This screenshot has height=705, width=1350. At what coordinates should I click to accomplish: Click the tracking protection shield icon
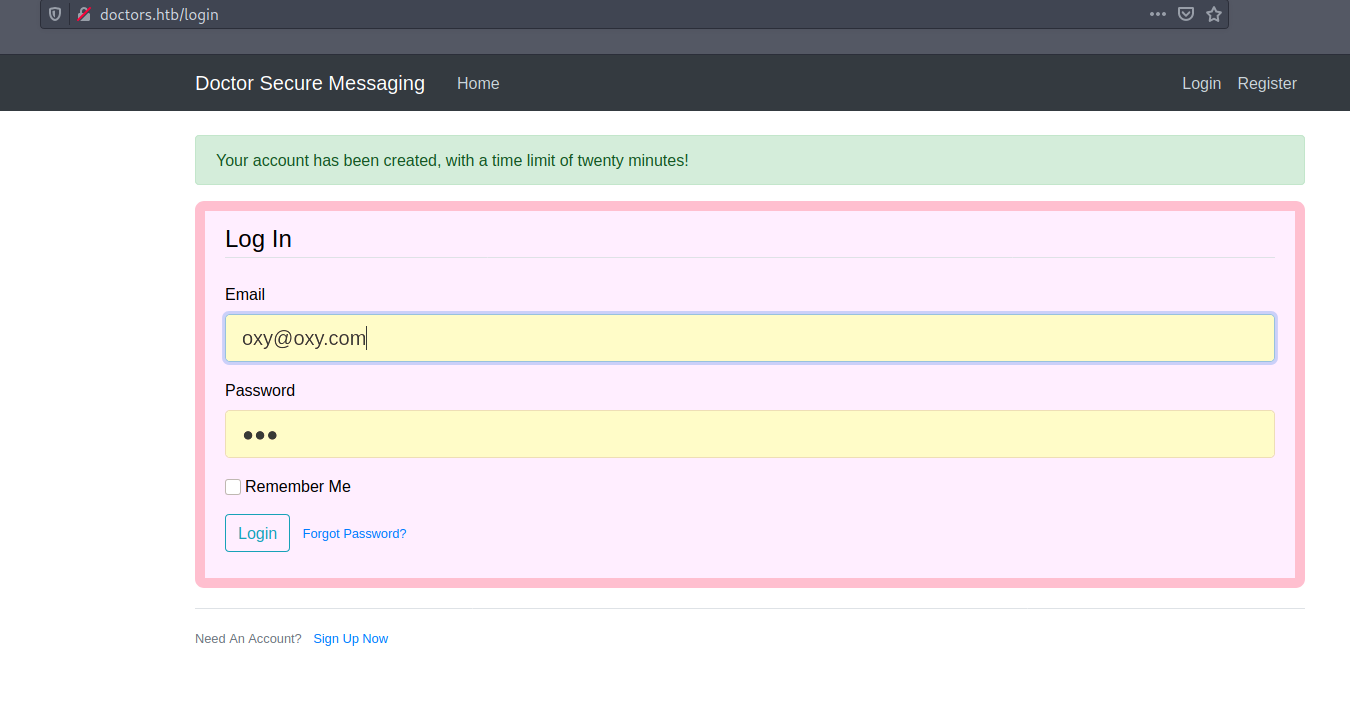(55, 14)
